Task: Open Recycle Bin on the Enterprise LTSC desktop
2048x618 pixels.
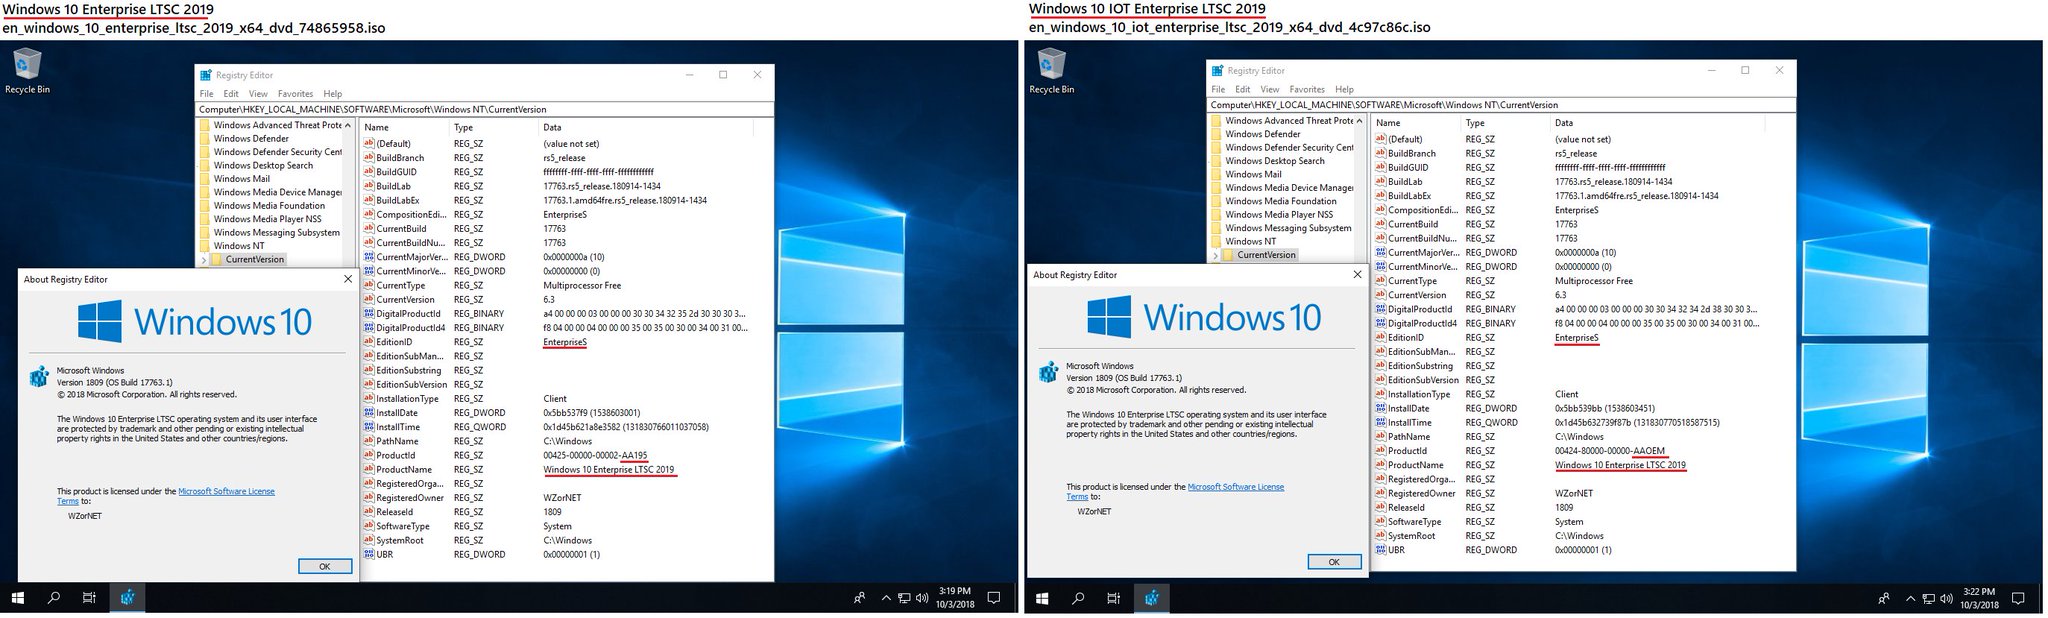Action: coord(27,72)
